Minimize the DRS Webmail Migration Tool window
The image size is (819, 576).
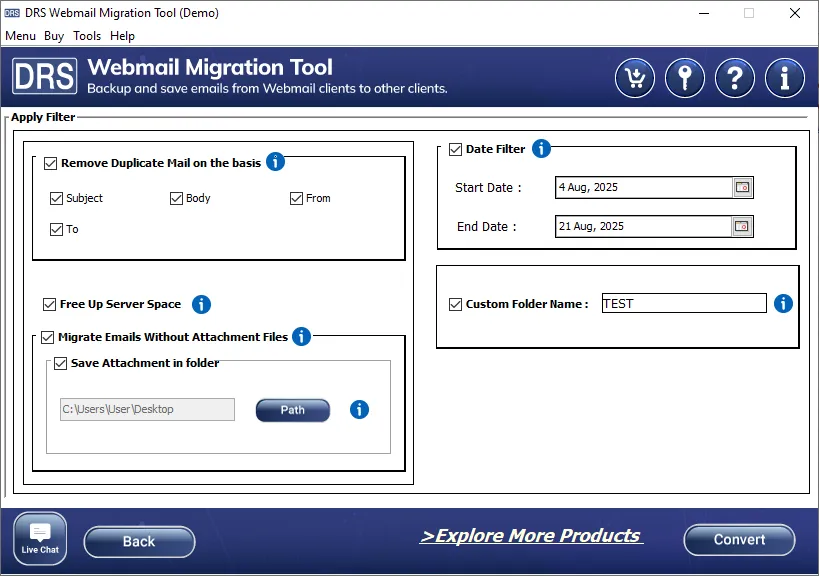(x=704, y=13)
